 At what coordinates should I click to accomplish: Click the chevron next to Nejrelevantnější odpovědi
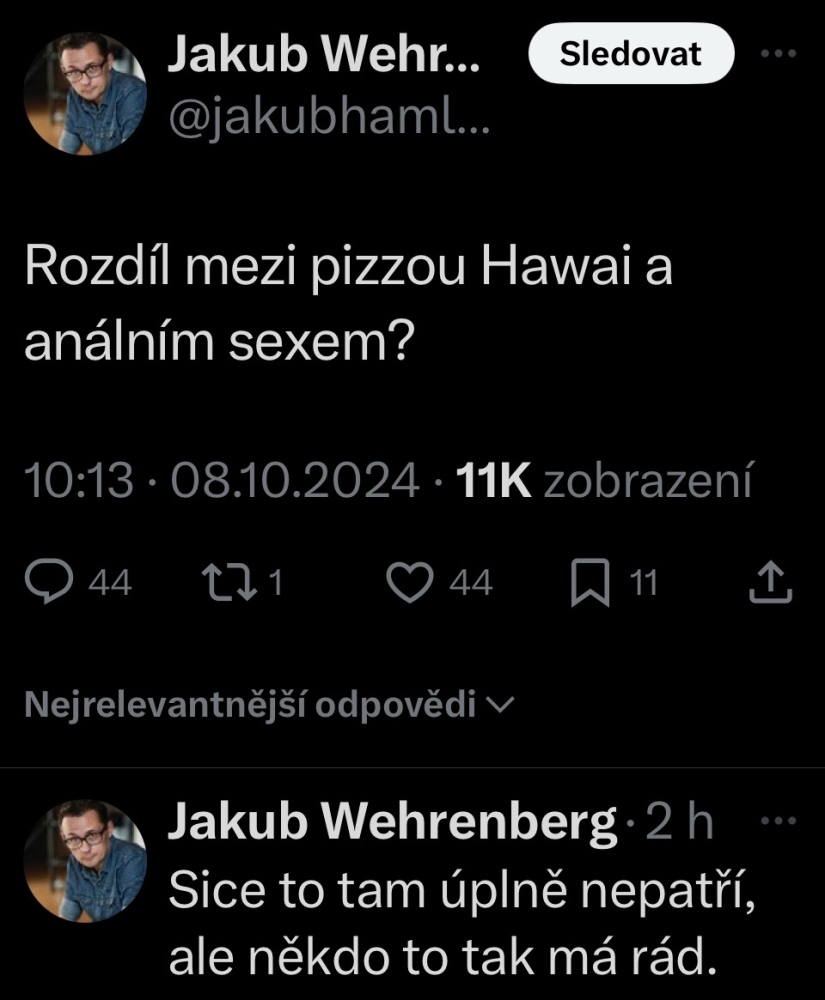[499, 706]
